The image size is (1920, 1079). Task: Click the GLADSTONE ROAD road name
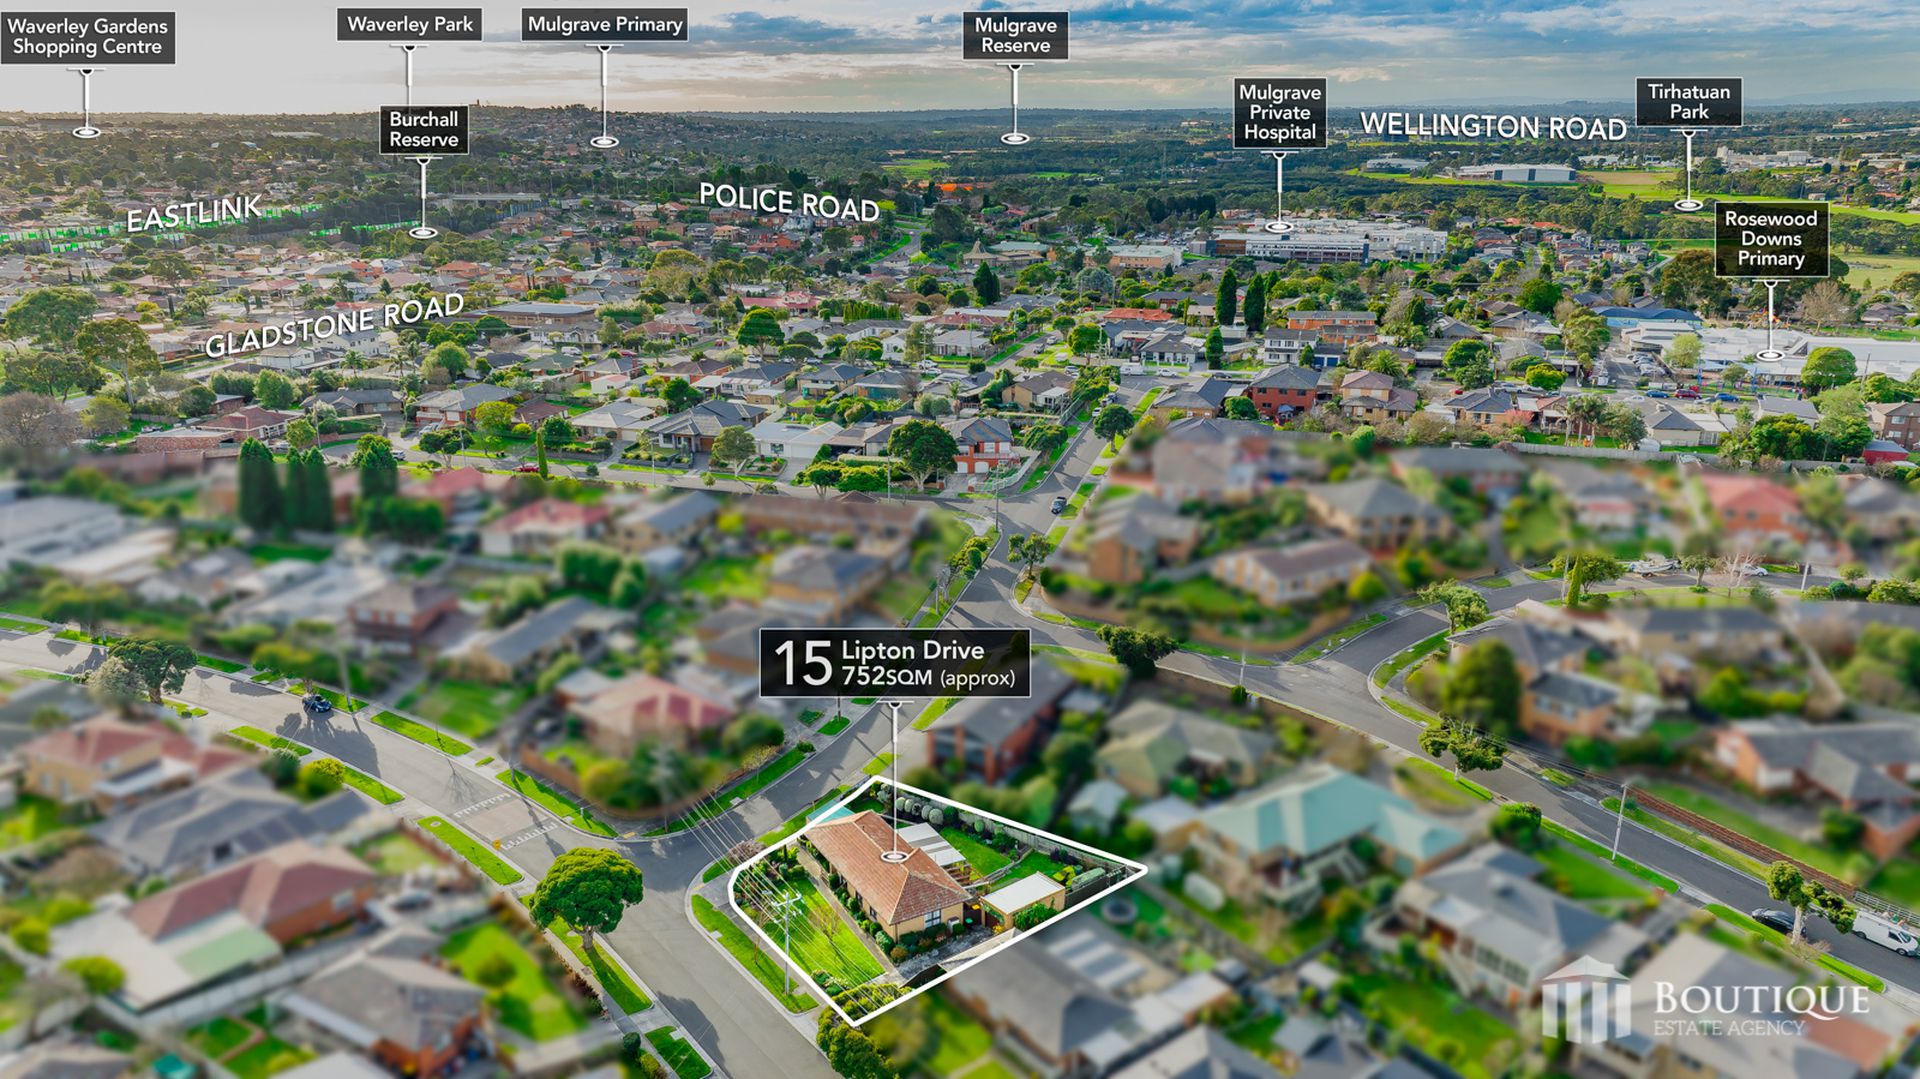coord(334,325)
